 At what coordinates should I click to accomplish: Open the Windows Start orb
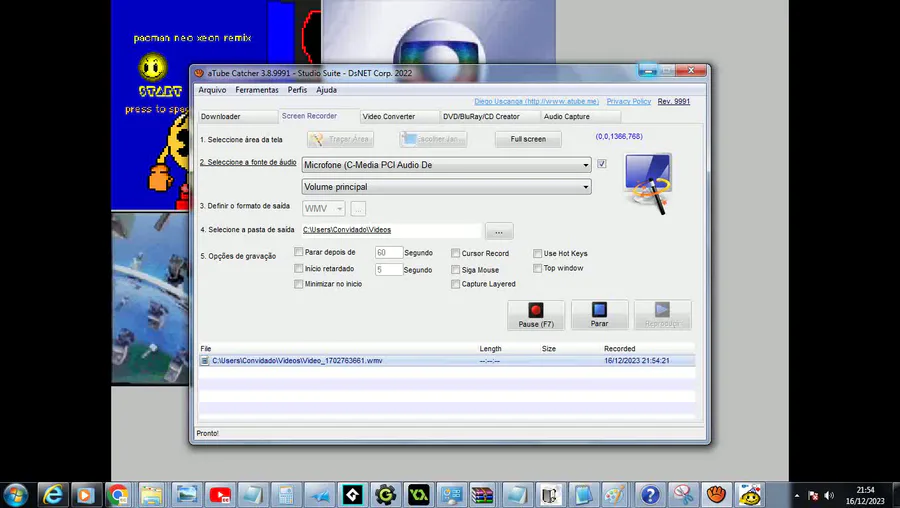[x=15, y=495]
